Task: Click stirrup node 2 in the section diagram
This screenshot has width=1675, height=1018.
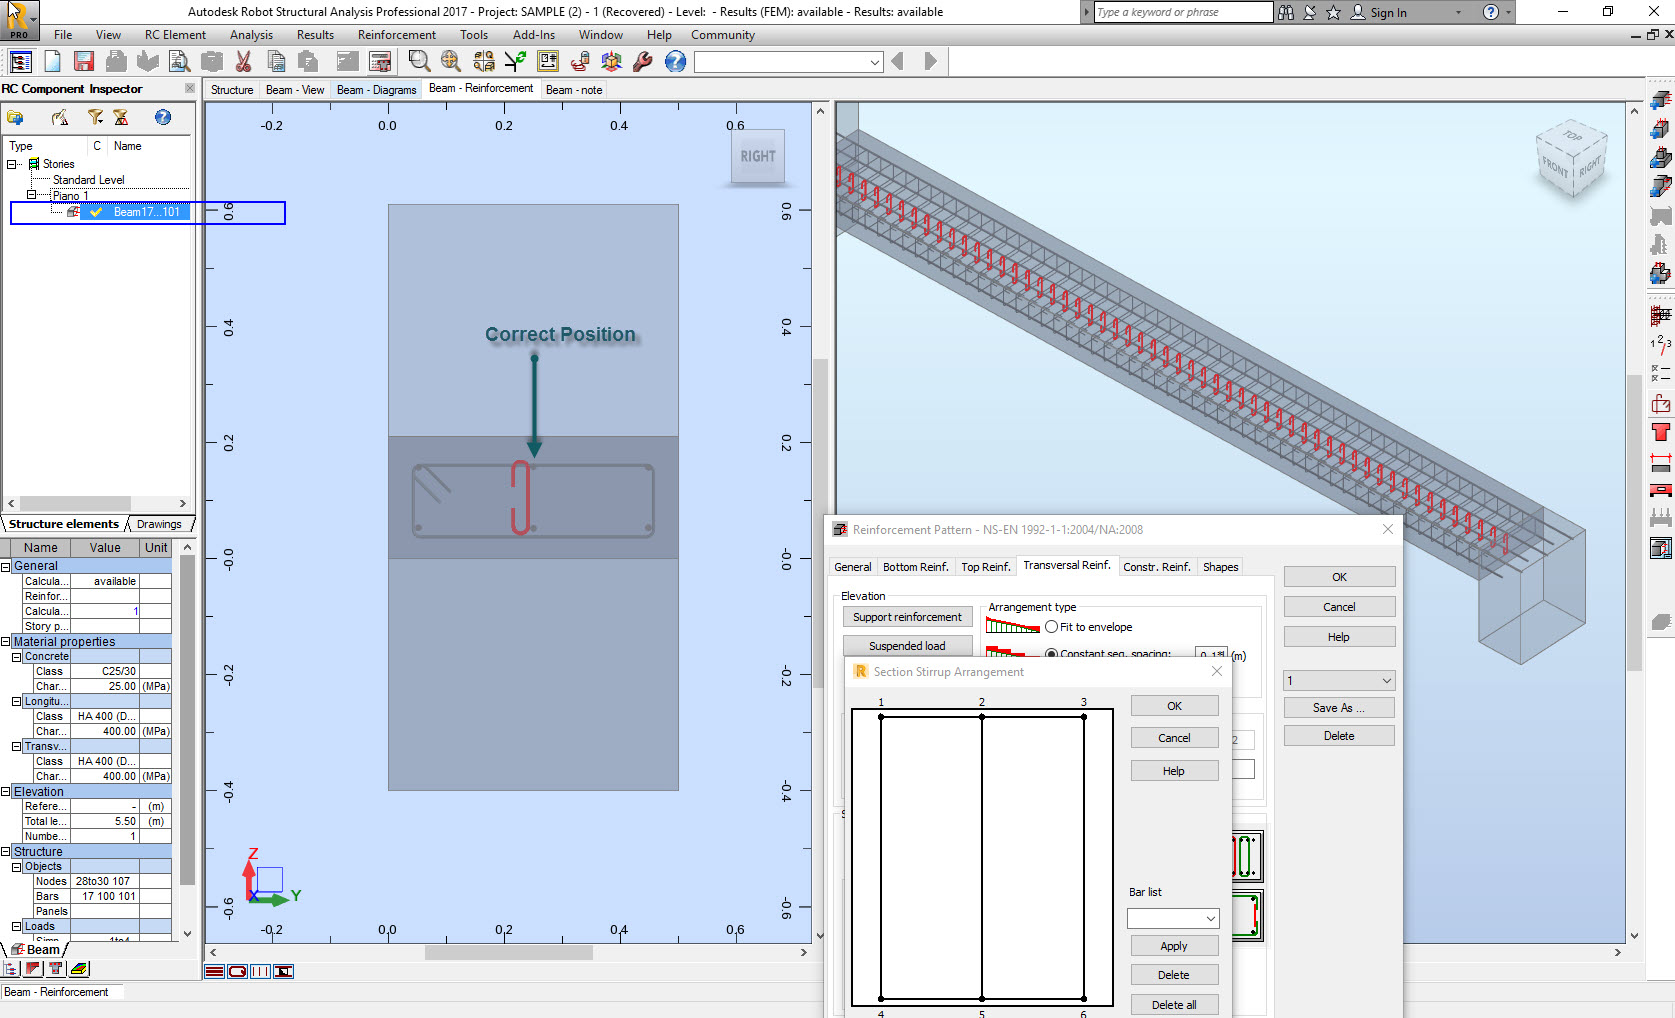Action: 982,716
